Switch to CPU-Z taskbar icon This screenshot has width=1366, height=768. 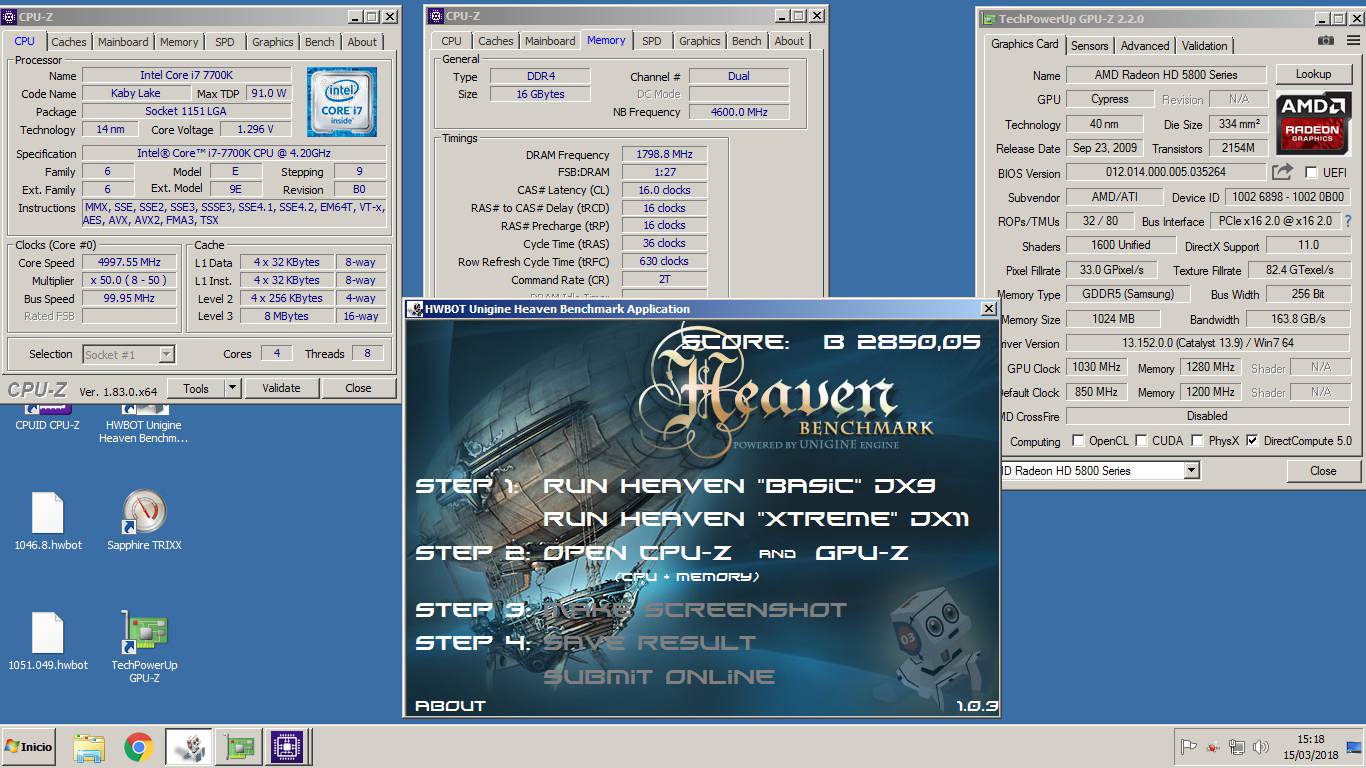(287, 747)
